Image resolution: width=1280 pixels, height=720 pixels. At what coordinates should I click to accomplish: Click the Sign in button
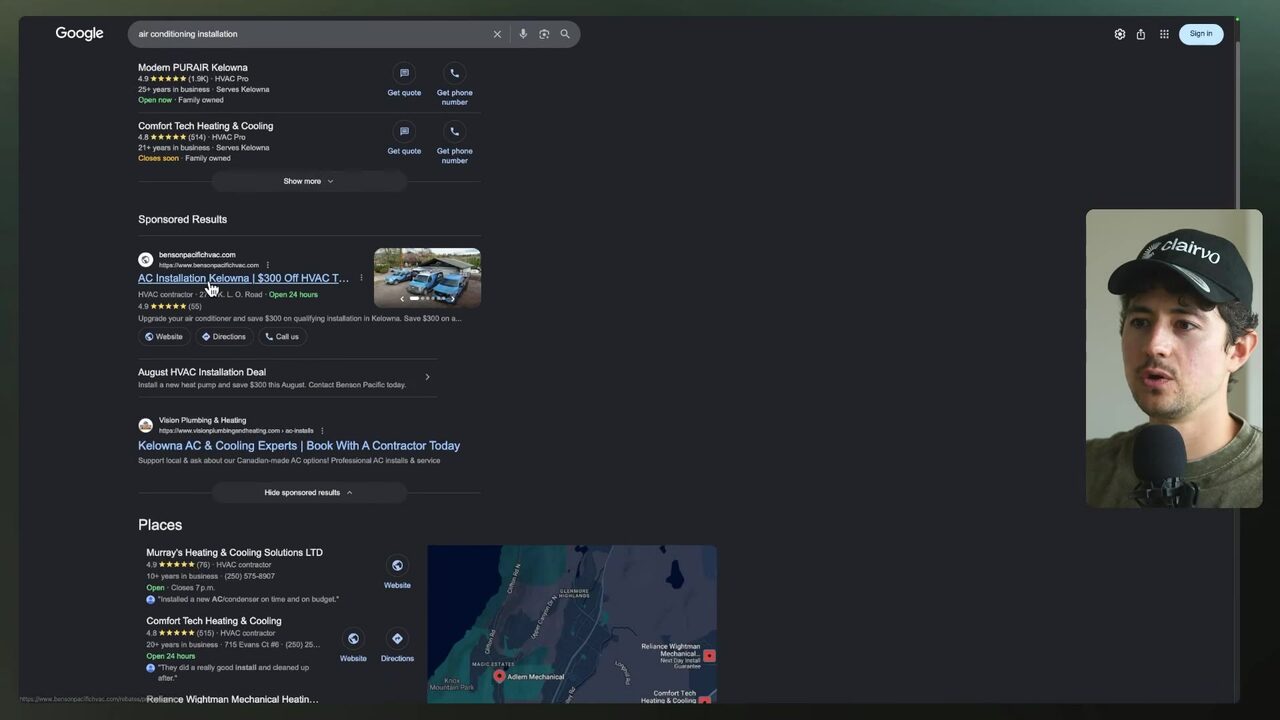[1201, 34]
